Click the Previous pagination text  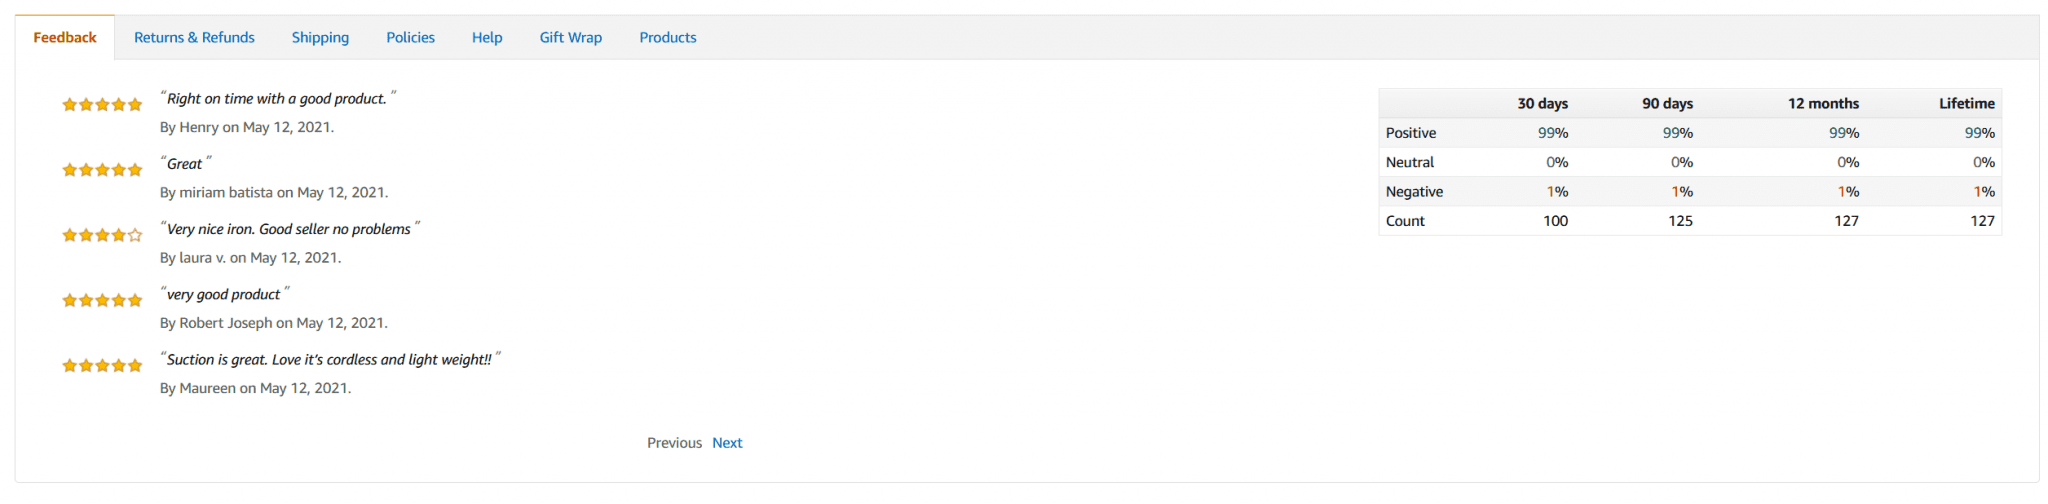point(674,443)
